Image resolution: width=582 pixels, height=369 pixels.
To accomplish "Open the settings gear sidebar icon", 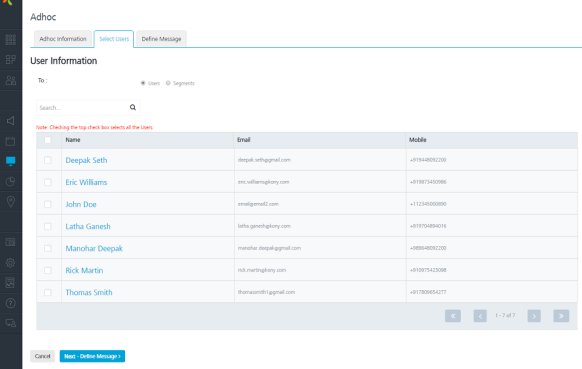I will pos(11,262).
